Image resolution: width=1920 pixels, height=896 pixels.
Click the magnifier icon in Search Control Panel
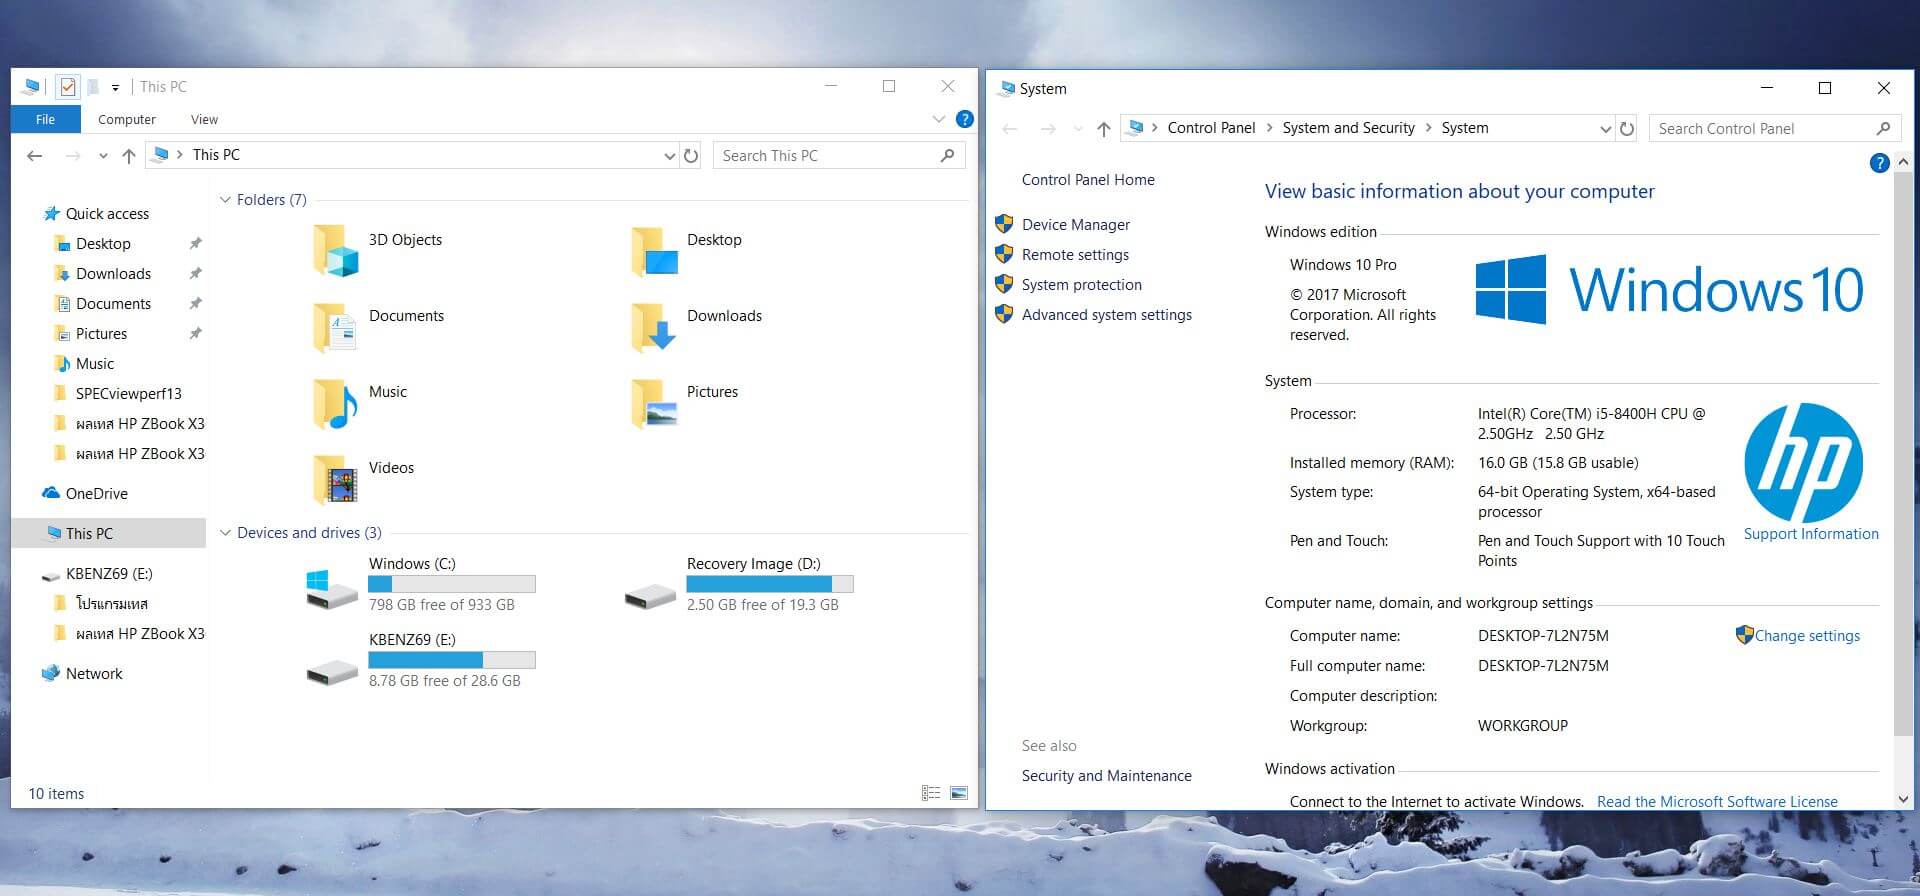point(1883,128)
